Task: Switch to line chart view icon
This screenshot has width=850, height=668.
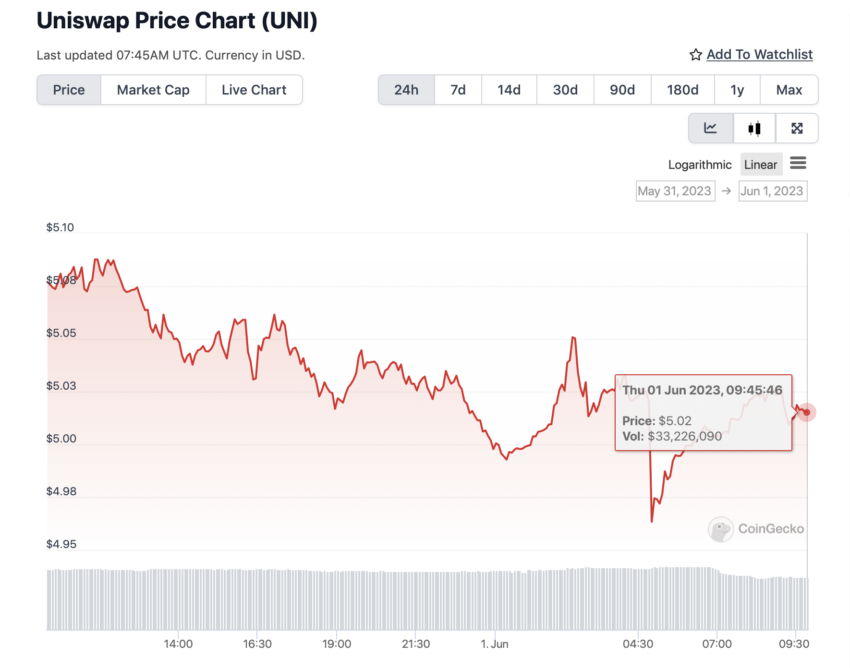Action: (710, 129)
